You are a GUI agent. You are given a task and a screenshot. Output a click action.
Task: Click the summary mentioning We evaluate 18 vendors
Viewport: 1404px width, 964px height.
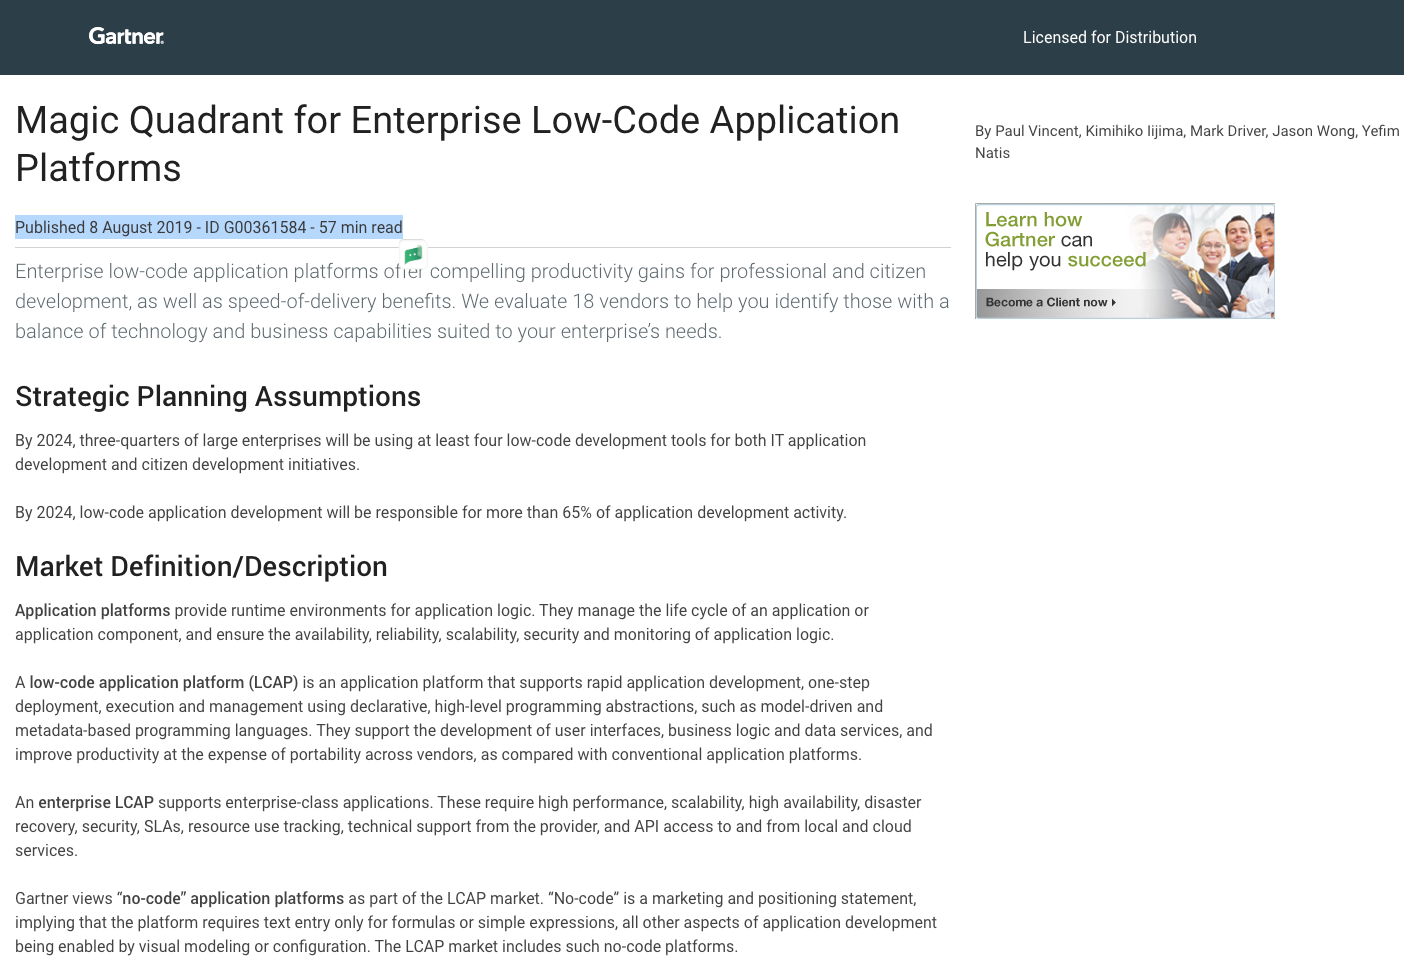[x=482, y=301]
